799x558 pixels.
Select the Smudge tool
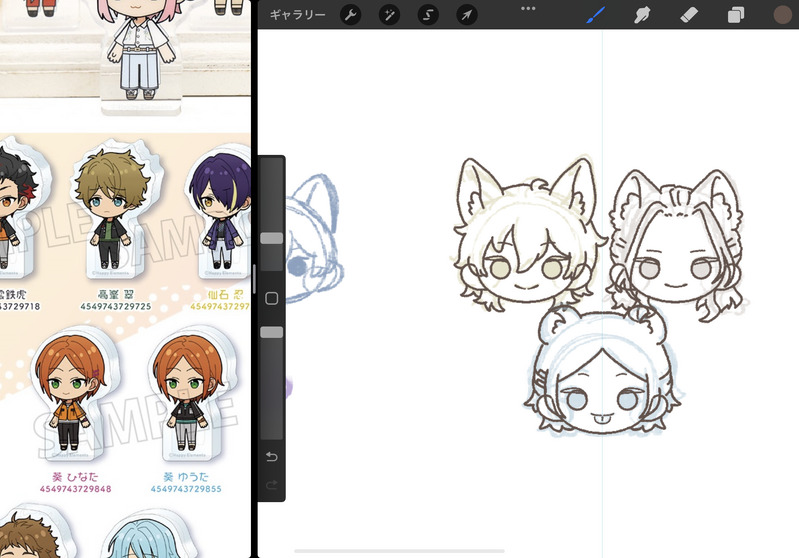(642, 15)
